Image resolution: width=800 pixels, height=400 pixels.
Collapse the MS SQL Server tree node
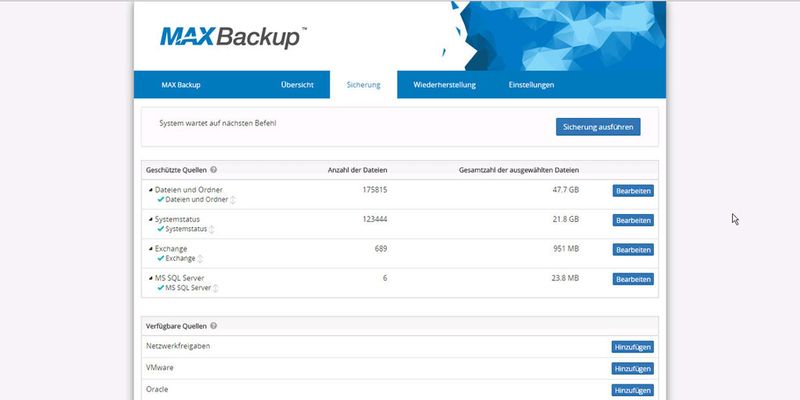151,279
